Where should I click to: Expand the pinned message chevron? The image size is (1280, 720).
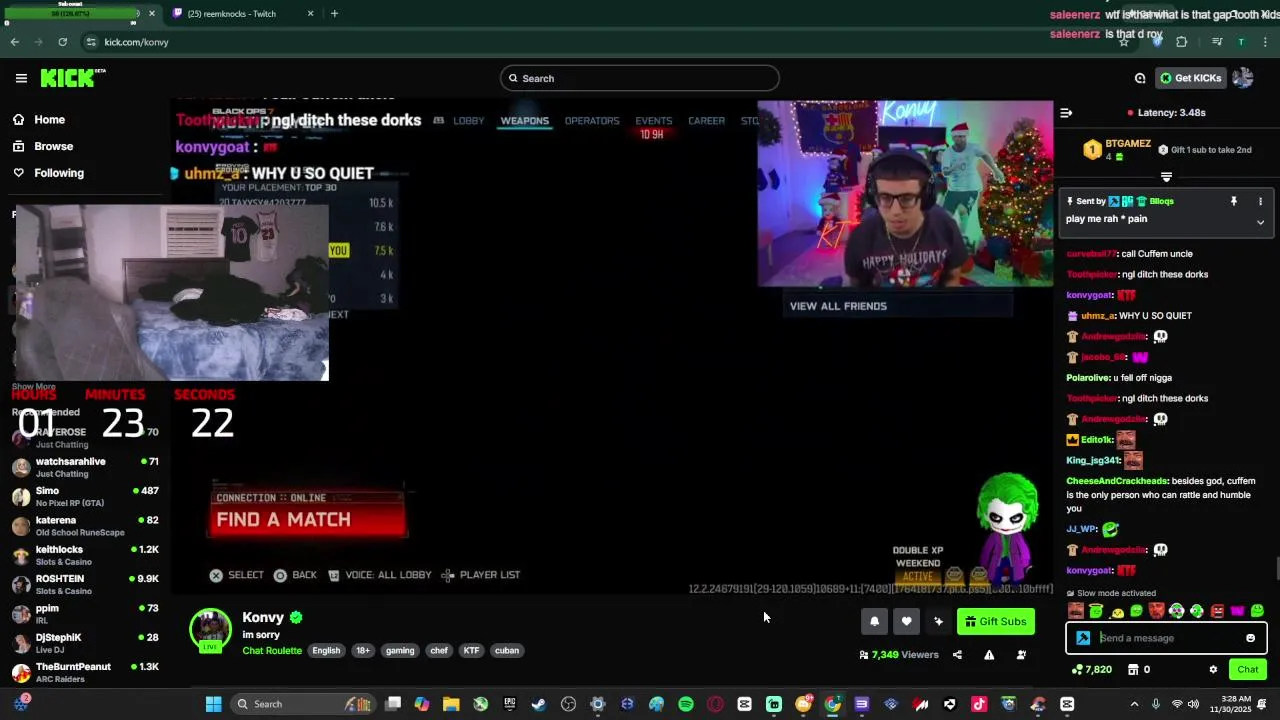coord(1260,222)
